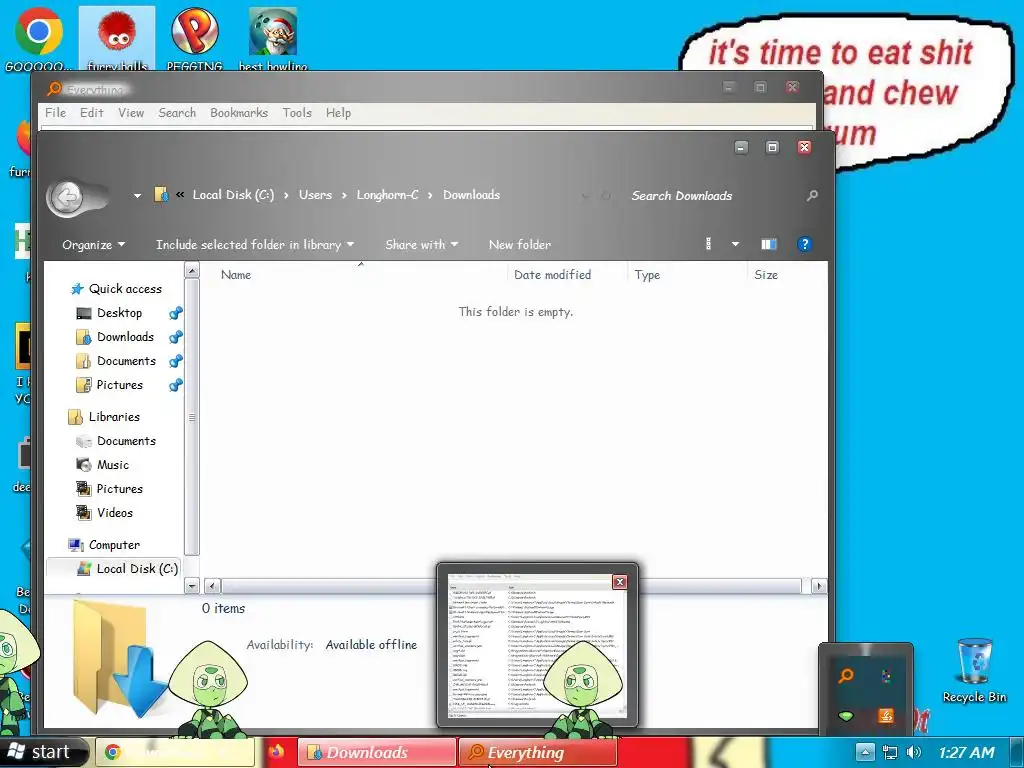This screenshot has height=768, width=1024.
Task: Click the folder icon in address bar
Action: (161, 195)
